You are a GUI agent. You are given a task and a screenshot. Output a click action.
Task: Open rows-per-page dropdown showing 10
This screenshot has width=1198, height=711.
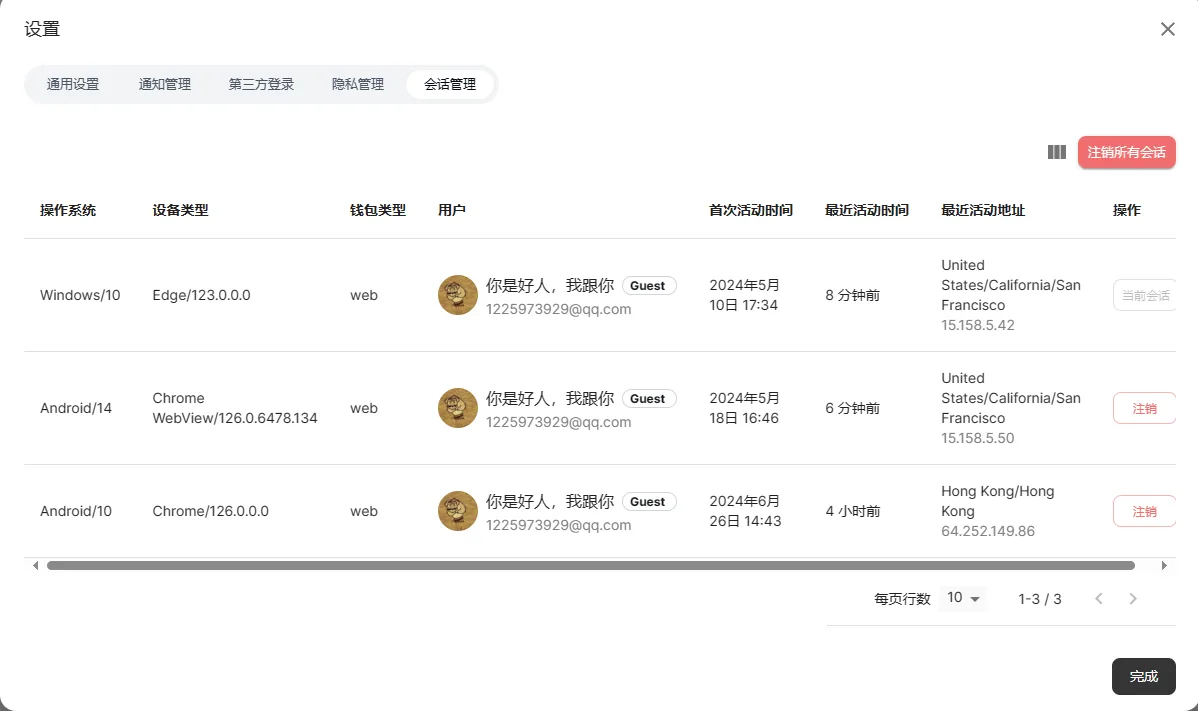click(963, 598)
